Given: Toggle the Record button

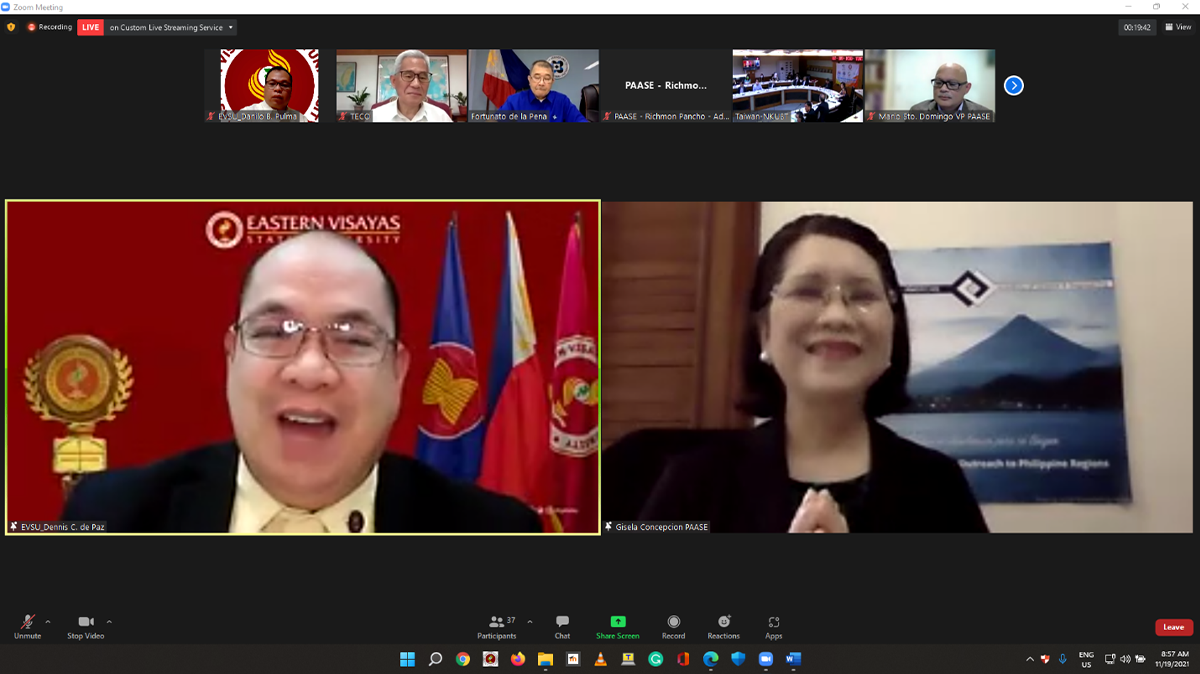Looking at the screenshot, I should [673, 625].
